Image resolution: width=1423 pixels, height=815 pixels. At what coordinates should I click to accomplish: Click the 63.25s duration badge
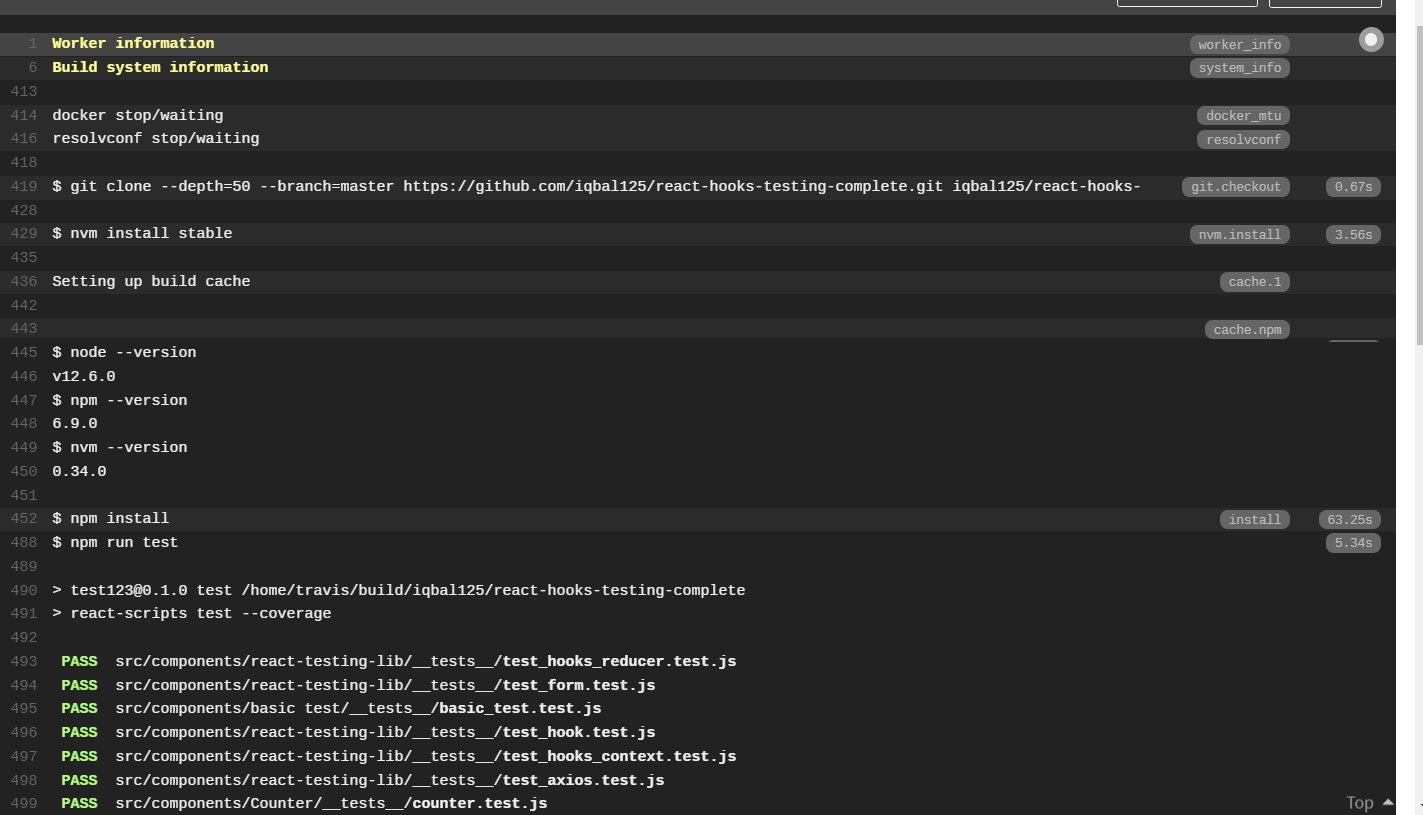pos(1349,520)
